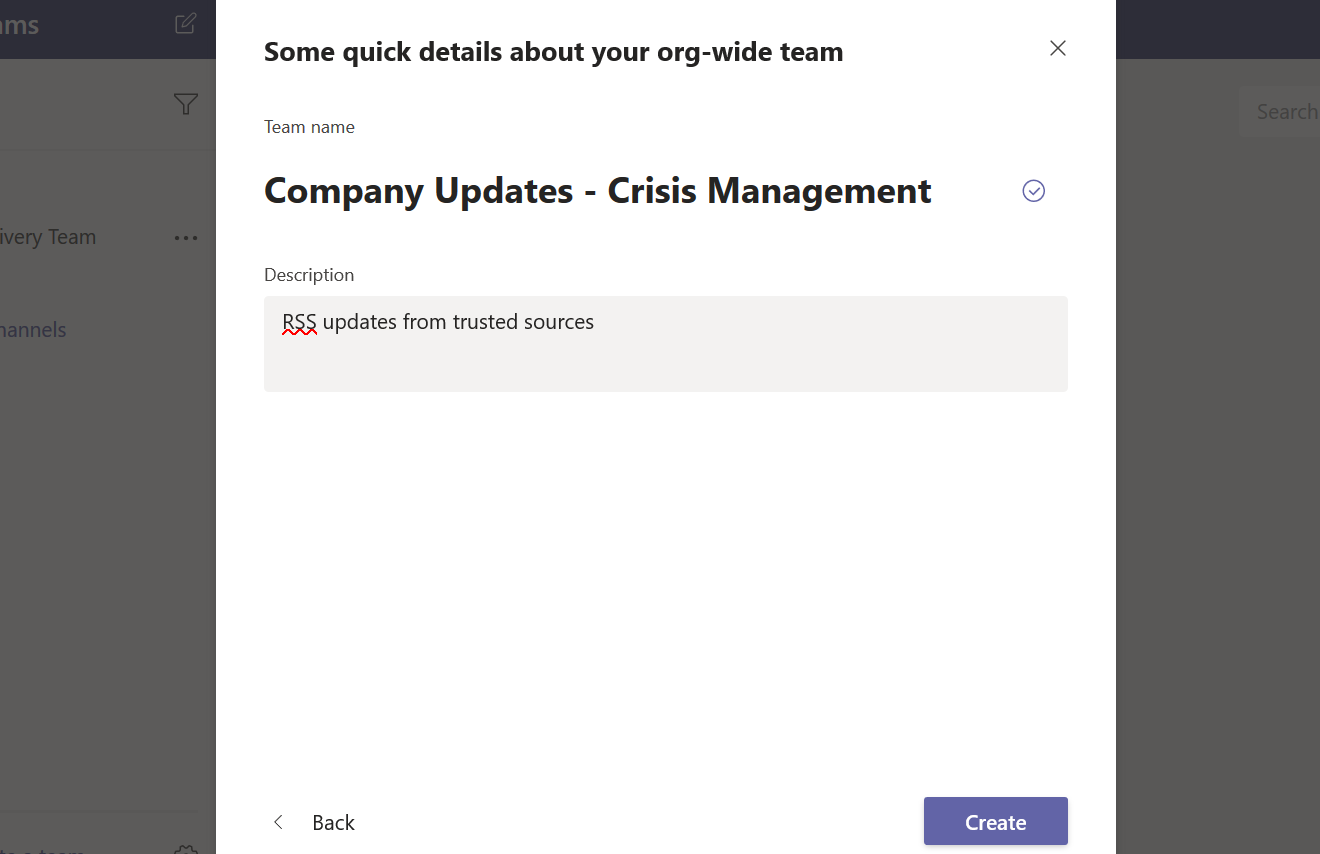Image resolution: width=1320 pixels, height=854 pixels.
Task: Select the Delivery Team entry
Action: click(x=48, y=238)
